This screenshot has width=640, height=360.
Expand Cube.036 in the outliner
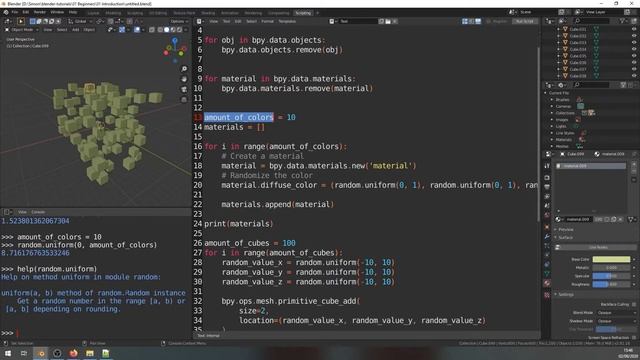[558, 62]
